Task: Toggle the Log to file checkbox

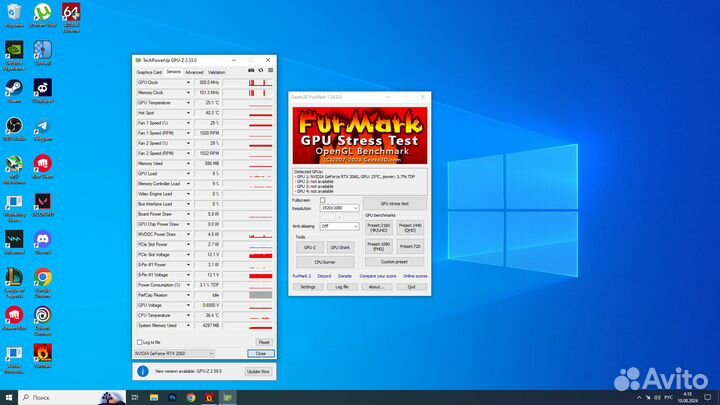Action: tap(139, 342)
